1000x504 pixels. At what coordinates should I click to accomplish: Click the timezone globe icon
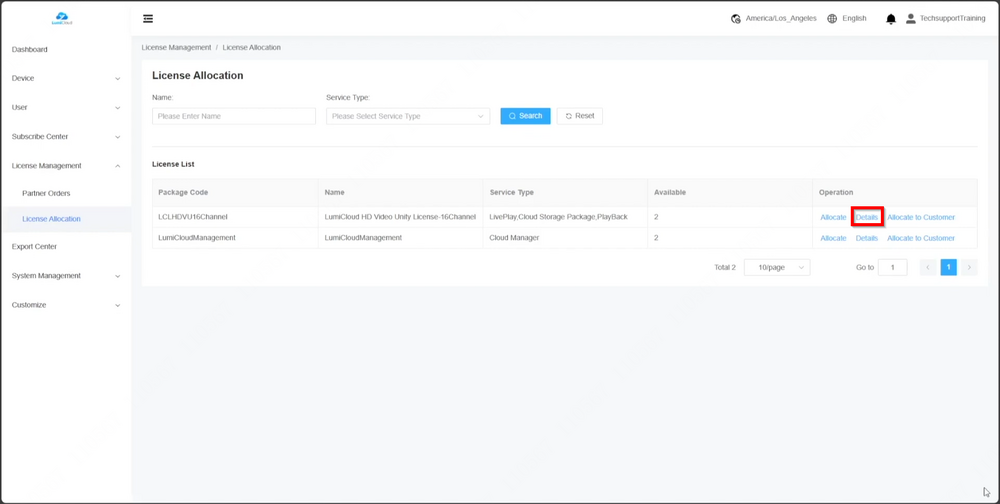point(736,19)
